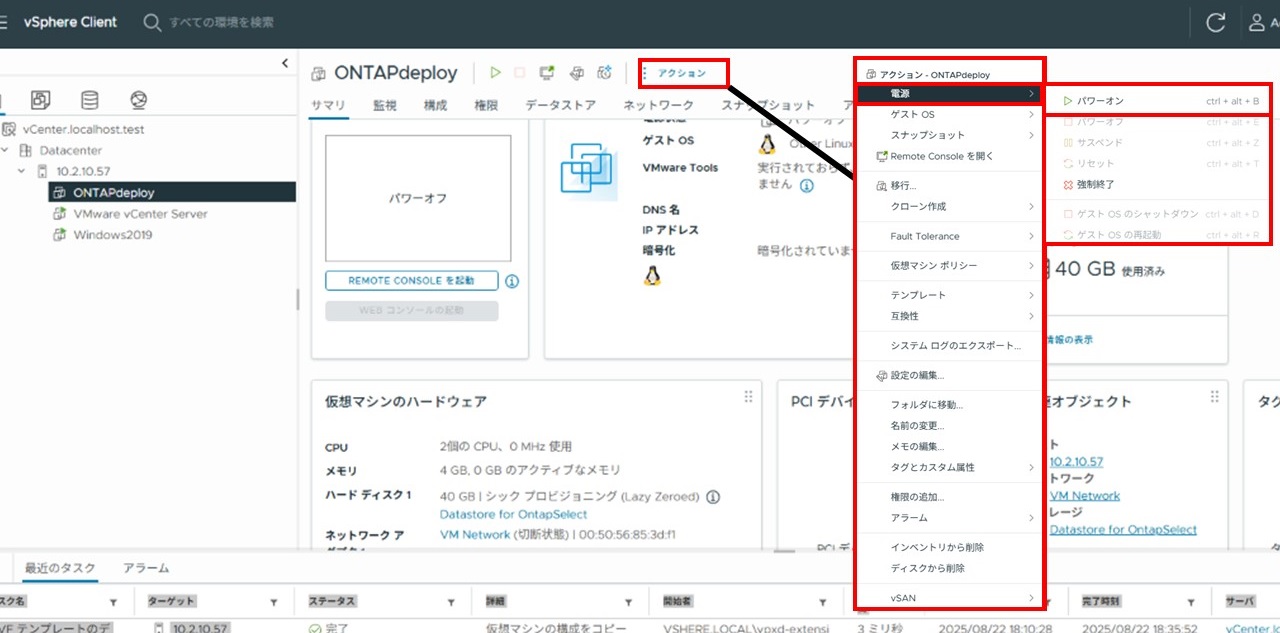Viewport: 1280px width, 633px height.
Task: Open the VMs and Templates inventory view icon
Action: [40, 100]
